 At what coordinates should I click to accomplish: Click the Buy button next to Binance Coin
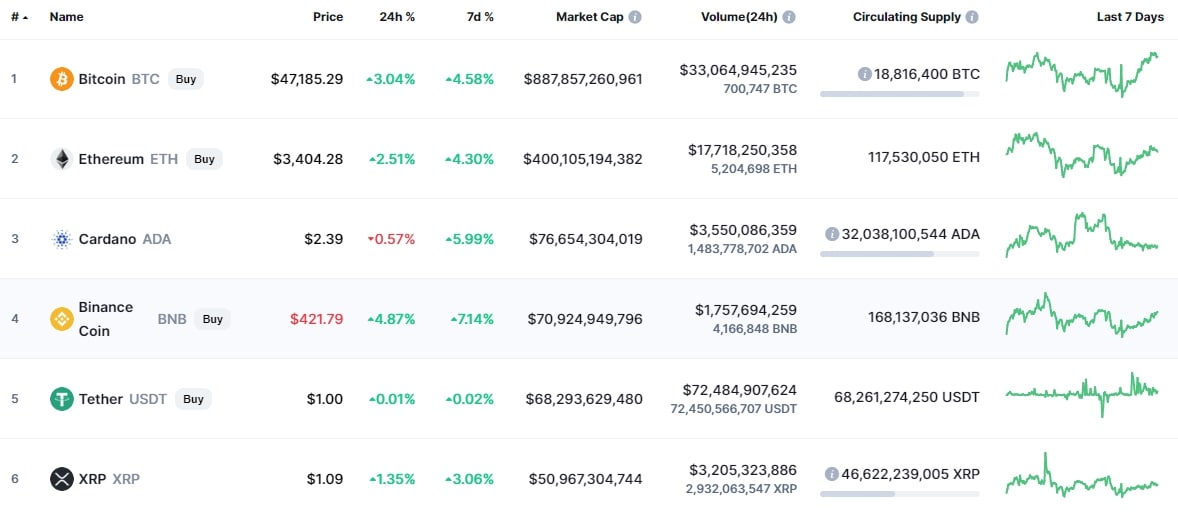pos(213,319)
